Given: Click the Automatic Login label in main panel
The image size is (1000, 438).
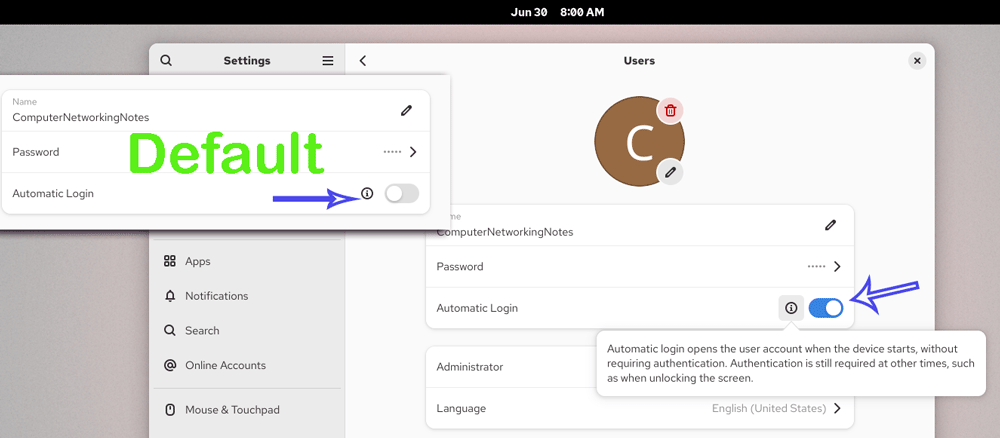Looking at the screenshot, I should (477, 308).
